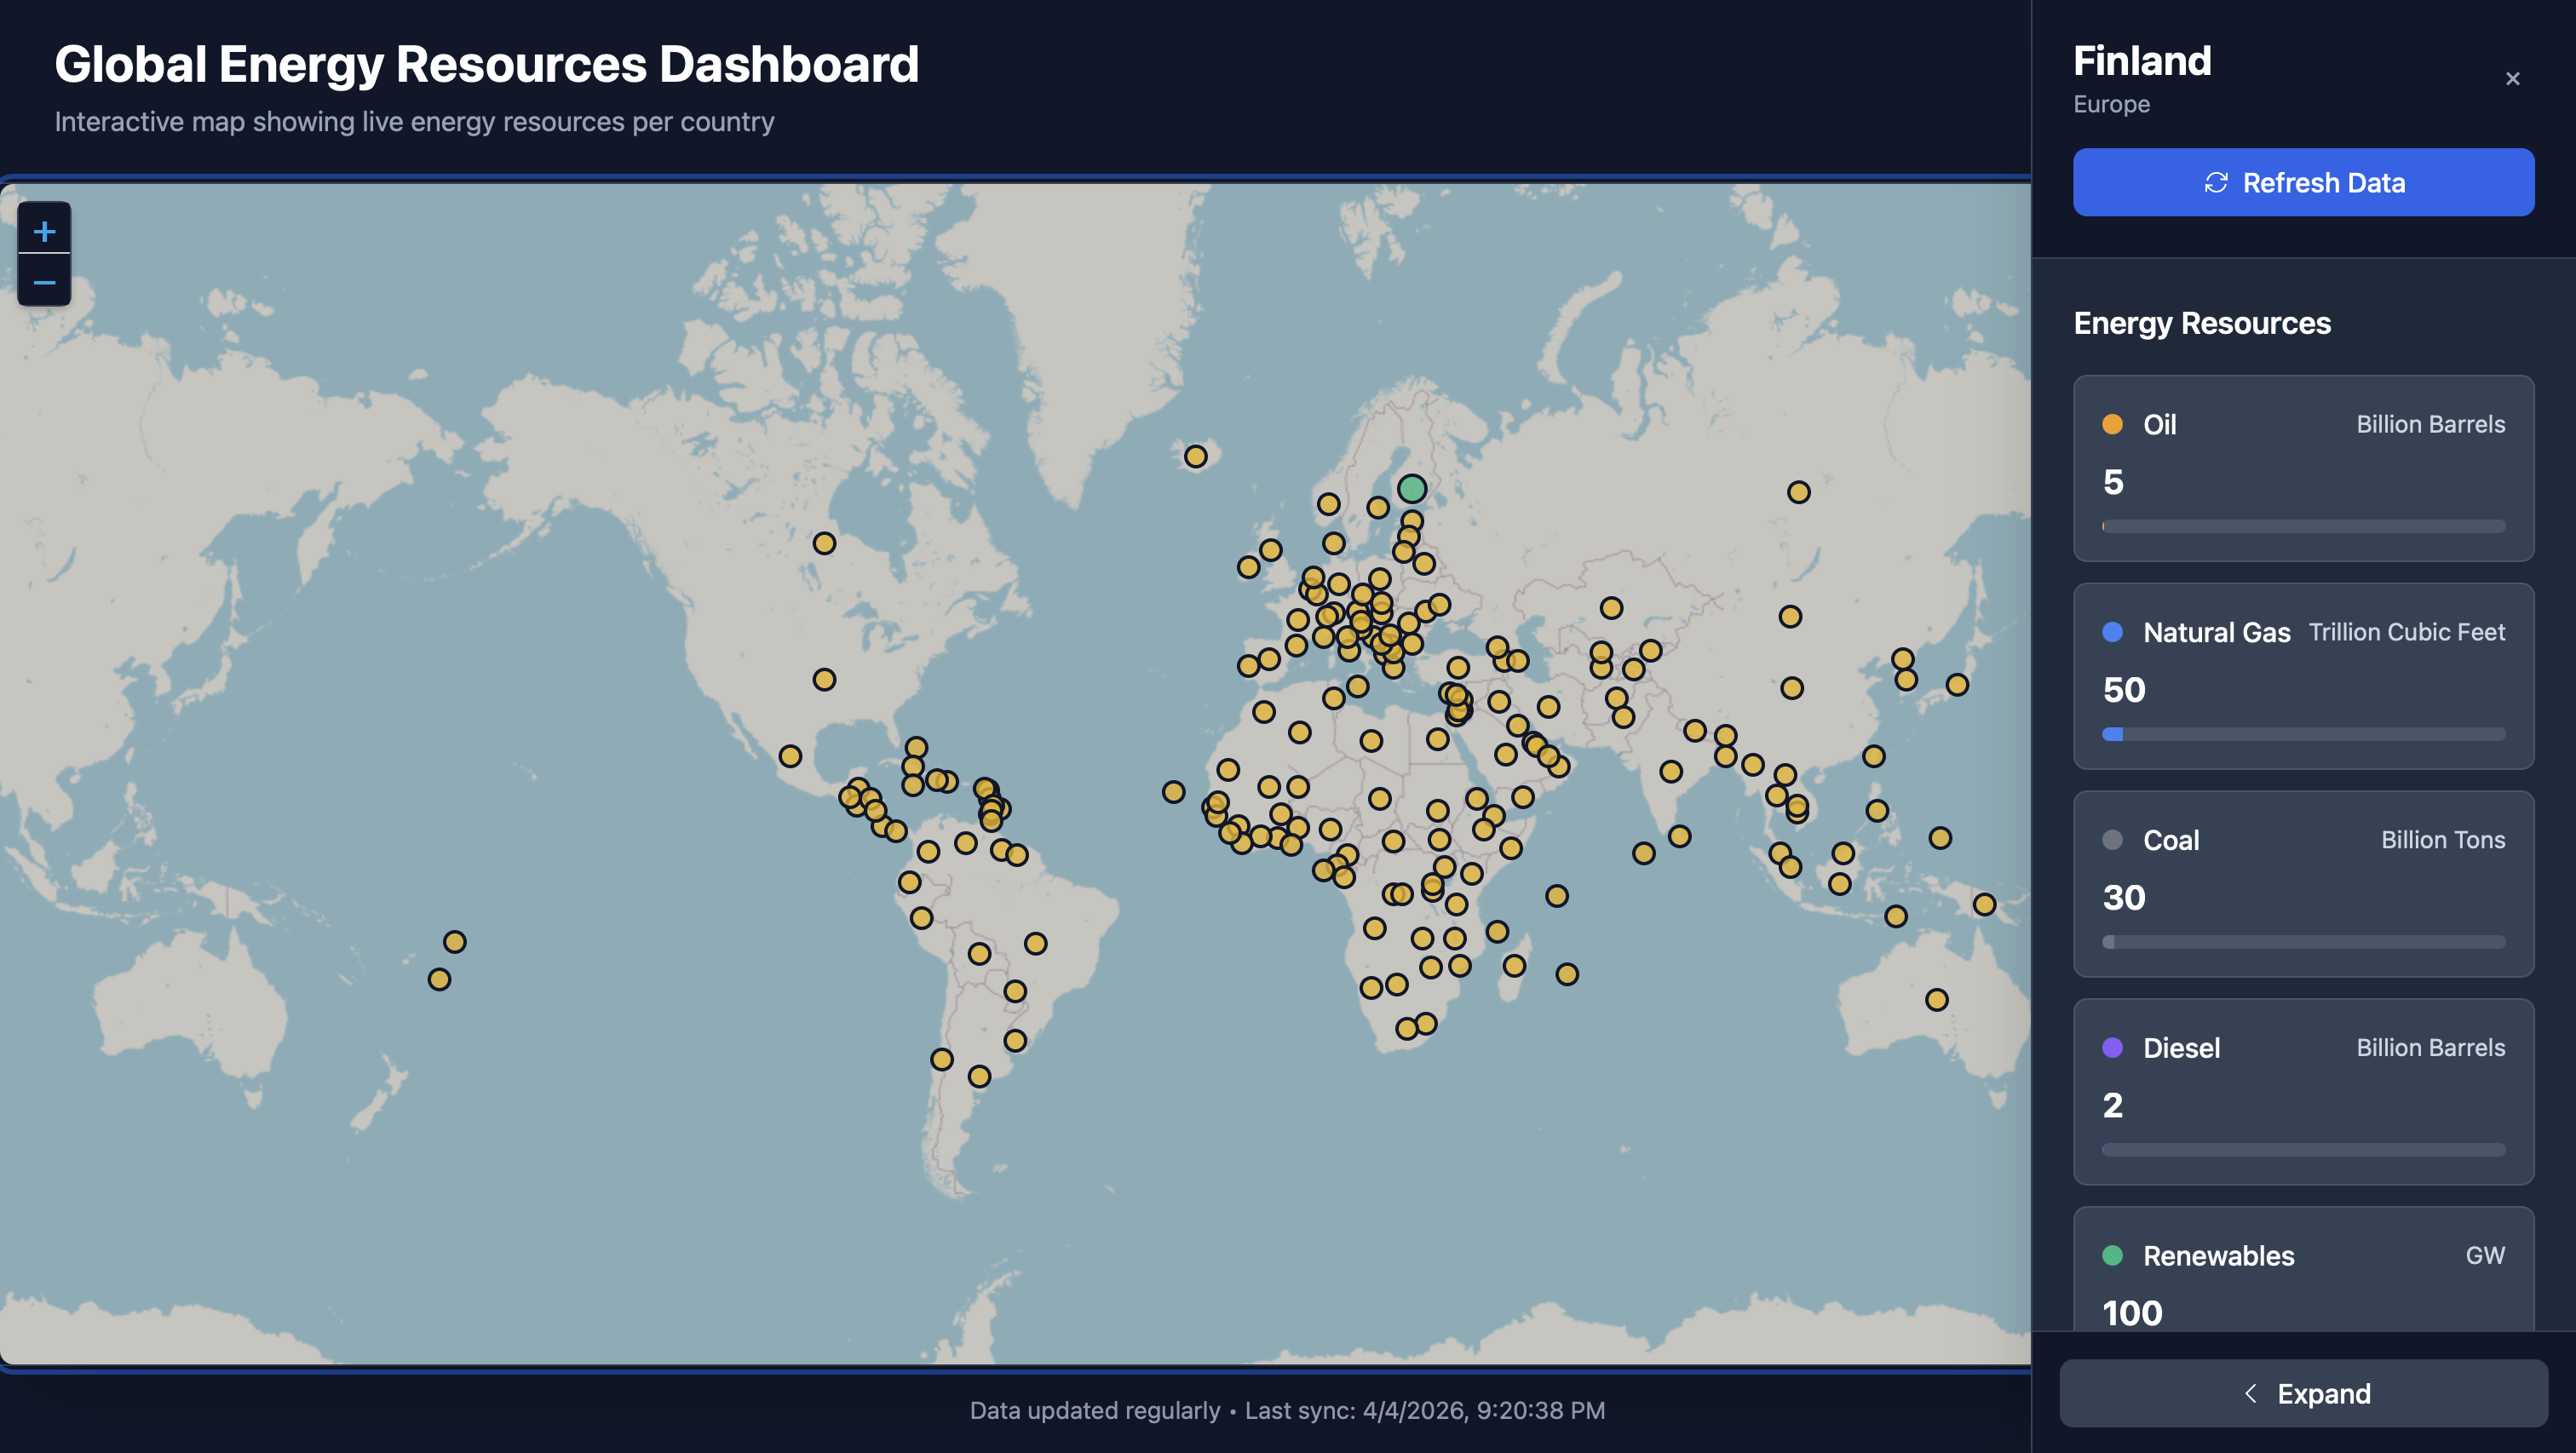Select the green Finland map marker
The height and width of the screenshot is (1453, 2576).
click(1411, 488)
